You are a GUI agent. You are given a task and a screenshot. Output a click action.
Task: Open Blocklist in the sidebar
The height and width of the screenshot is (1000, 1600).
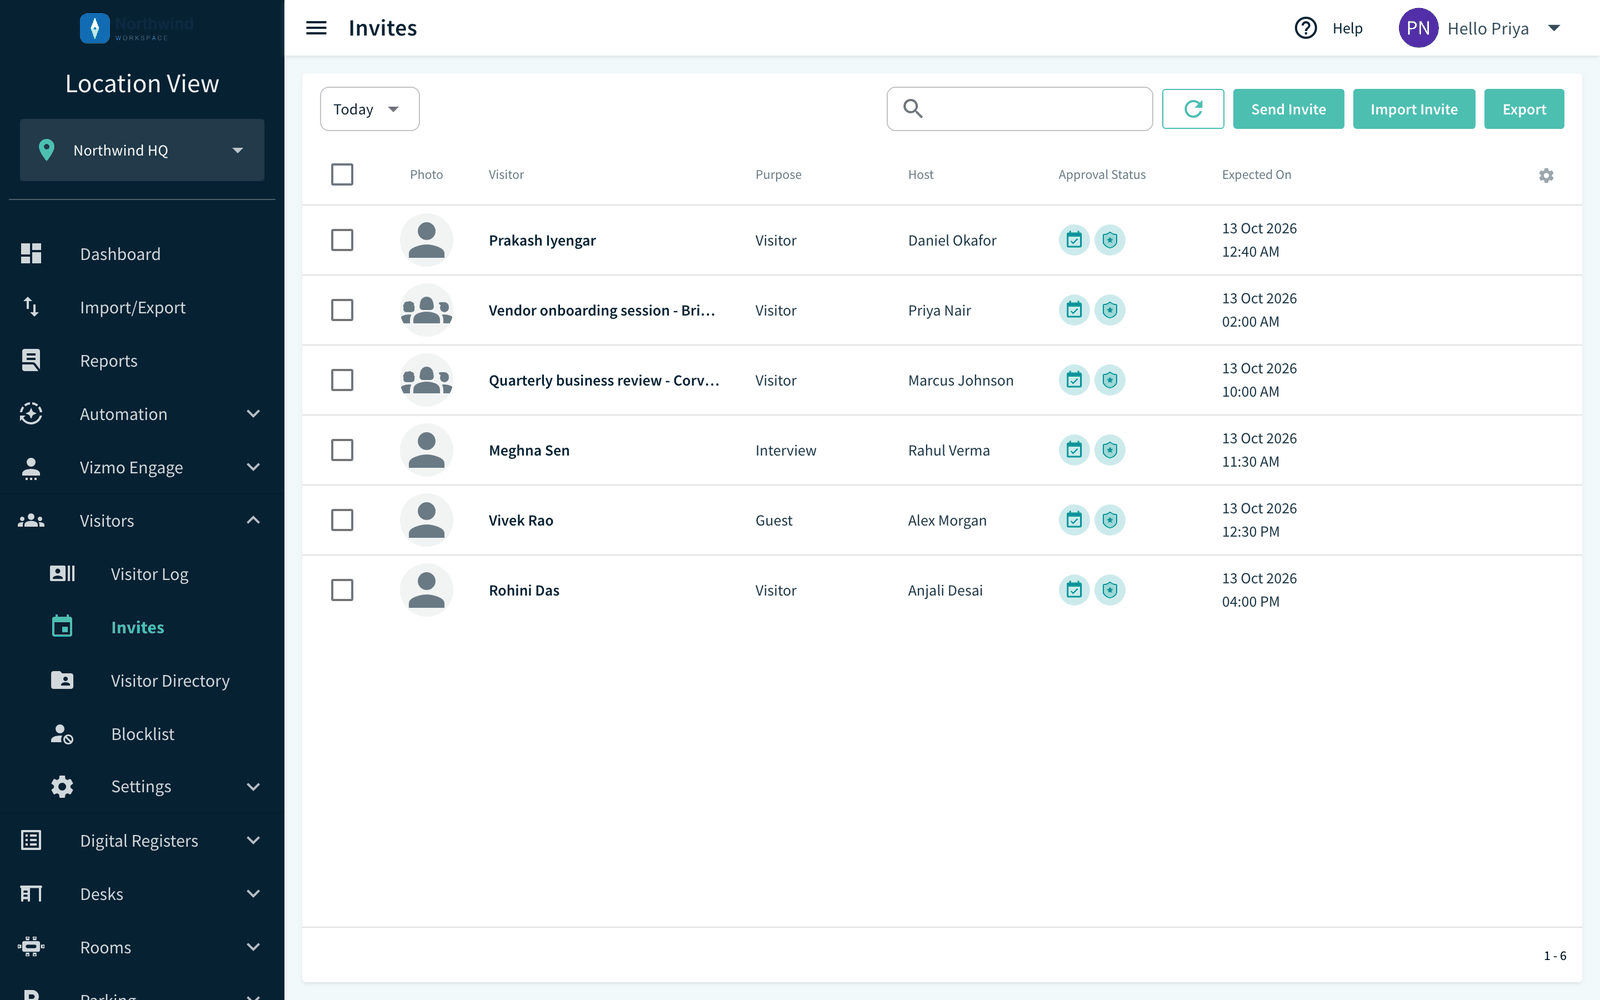[142, 733]
